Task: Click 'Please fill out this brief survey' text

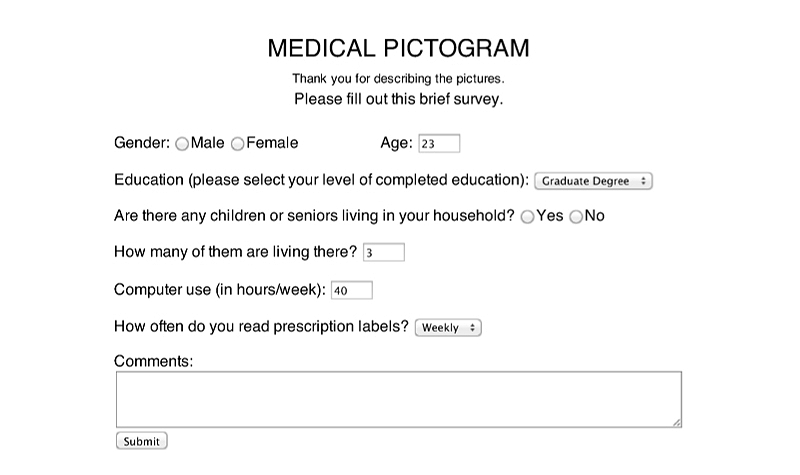Action: coord(398,99)
